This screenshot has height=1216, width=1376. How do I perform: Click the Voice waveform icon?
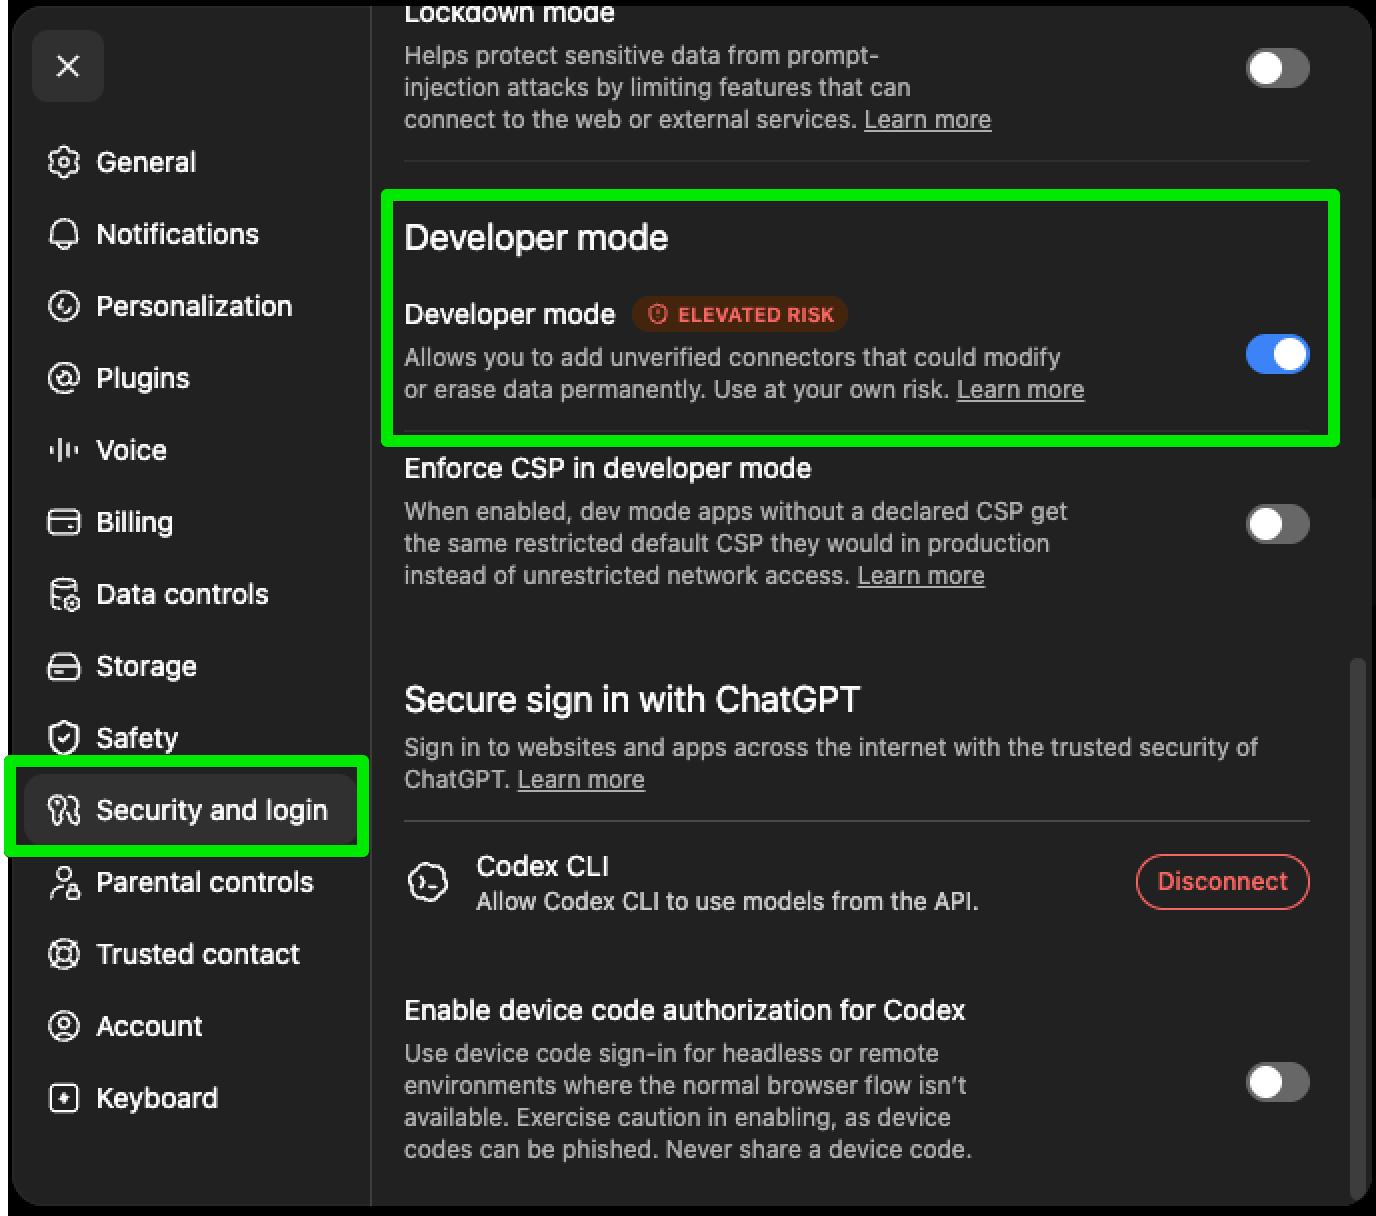coord(64,450)
